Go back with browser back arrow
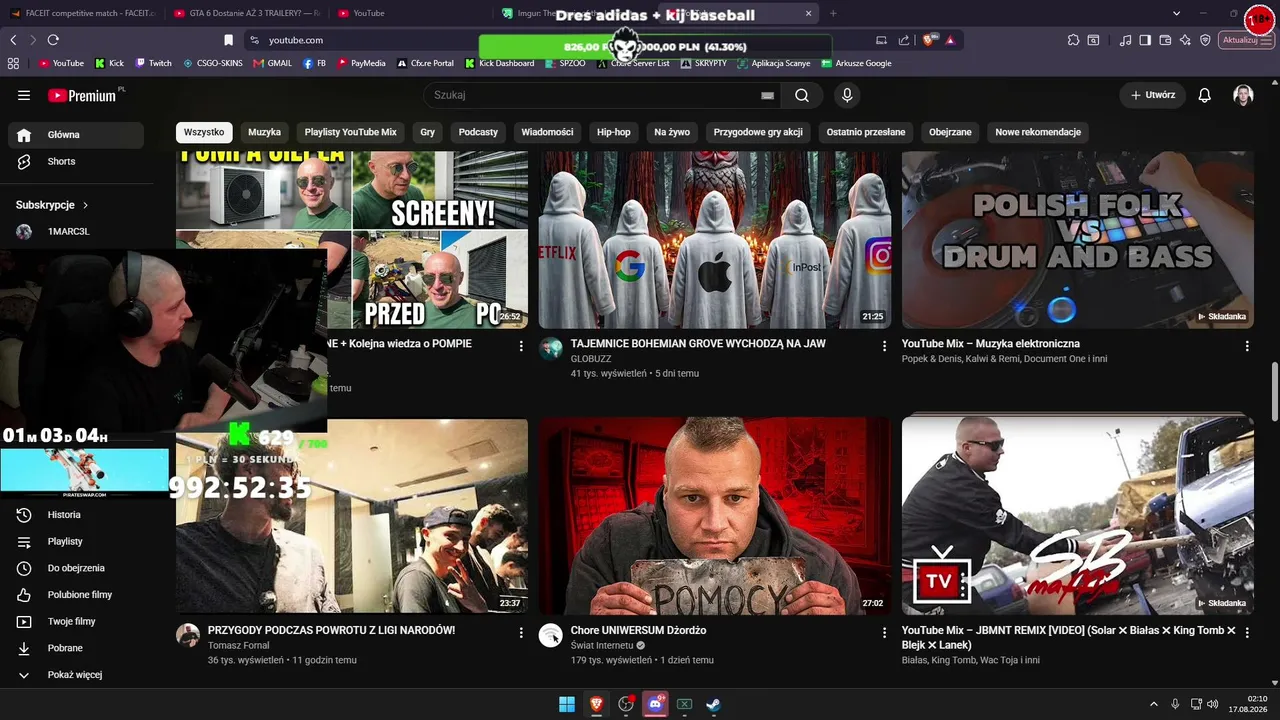Viewport: 1280px width, 720px height. (x=13, y=40)
